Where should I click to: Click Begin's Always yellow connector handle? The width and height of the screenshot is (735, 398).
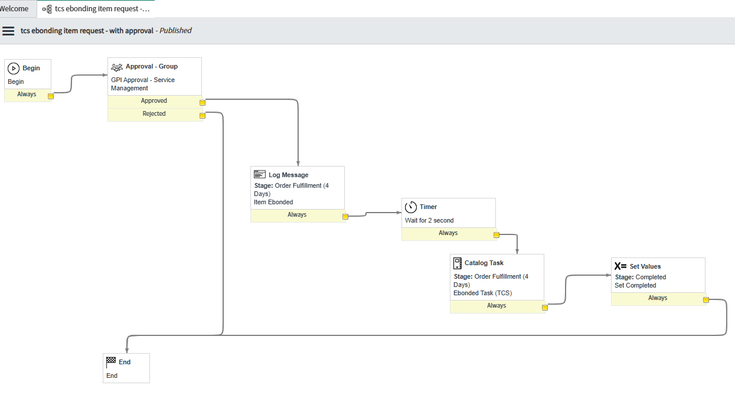coord(51,96)
